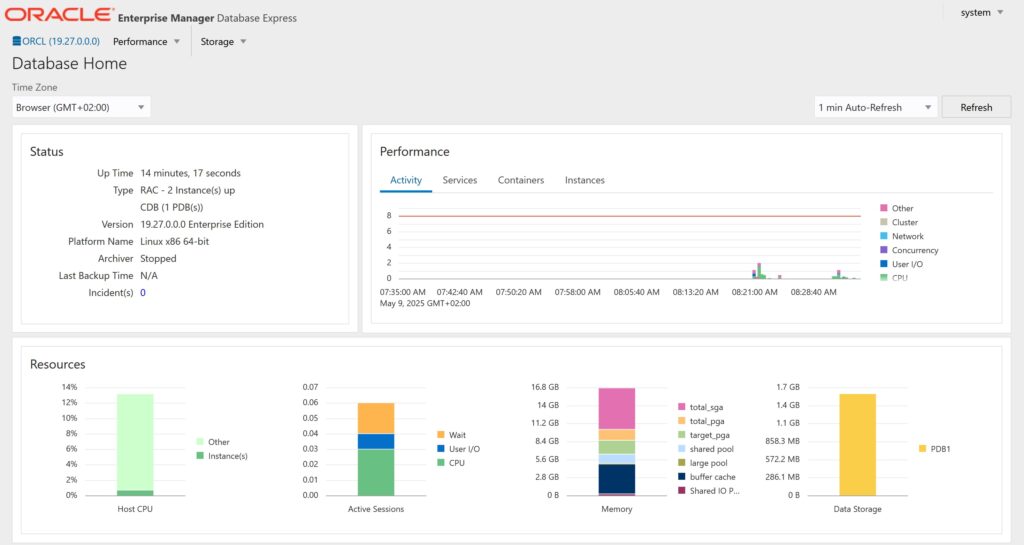Screen dimensions: 1024x545
Task: Click the '19.27.0.0.0 Enterprise Edition' text
Action: (202, 224)
